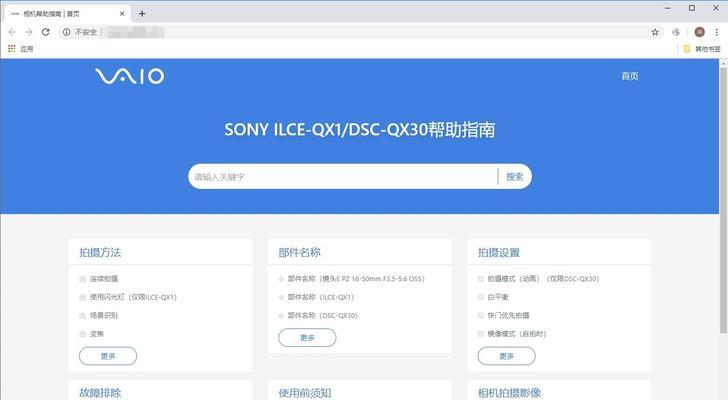The height and width of the screenshot is (400, 728).
Task: Go back in browser history
Action: coord(12,32)
